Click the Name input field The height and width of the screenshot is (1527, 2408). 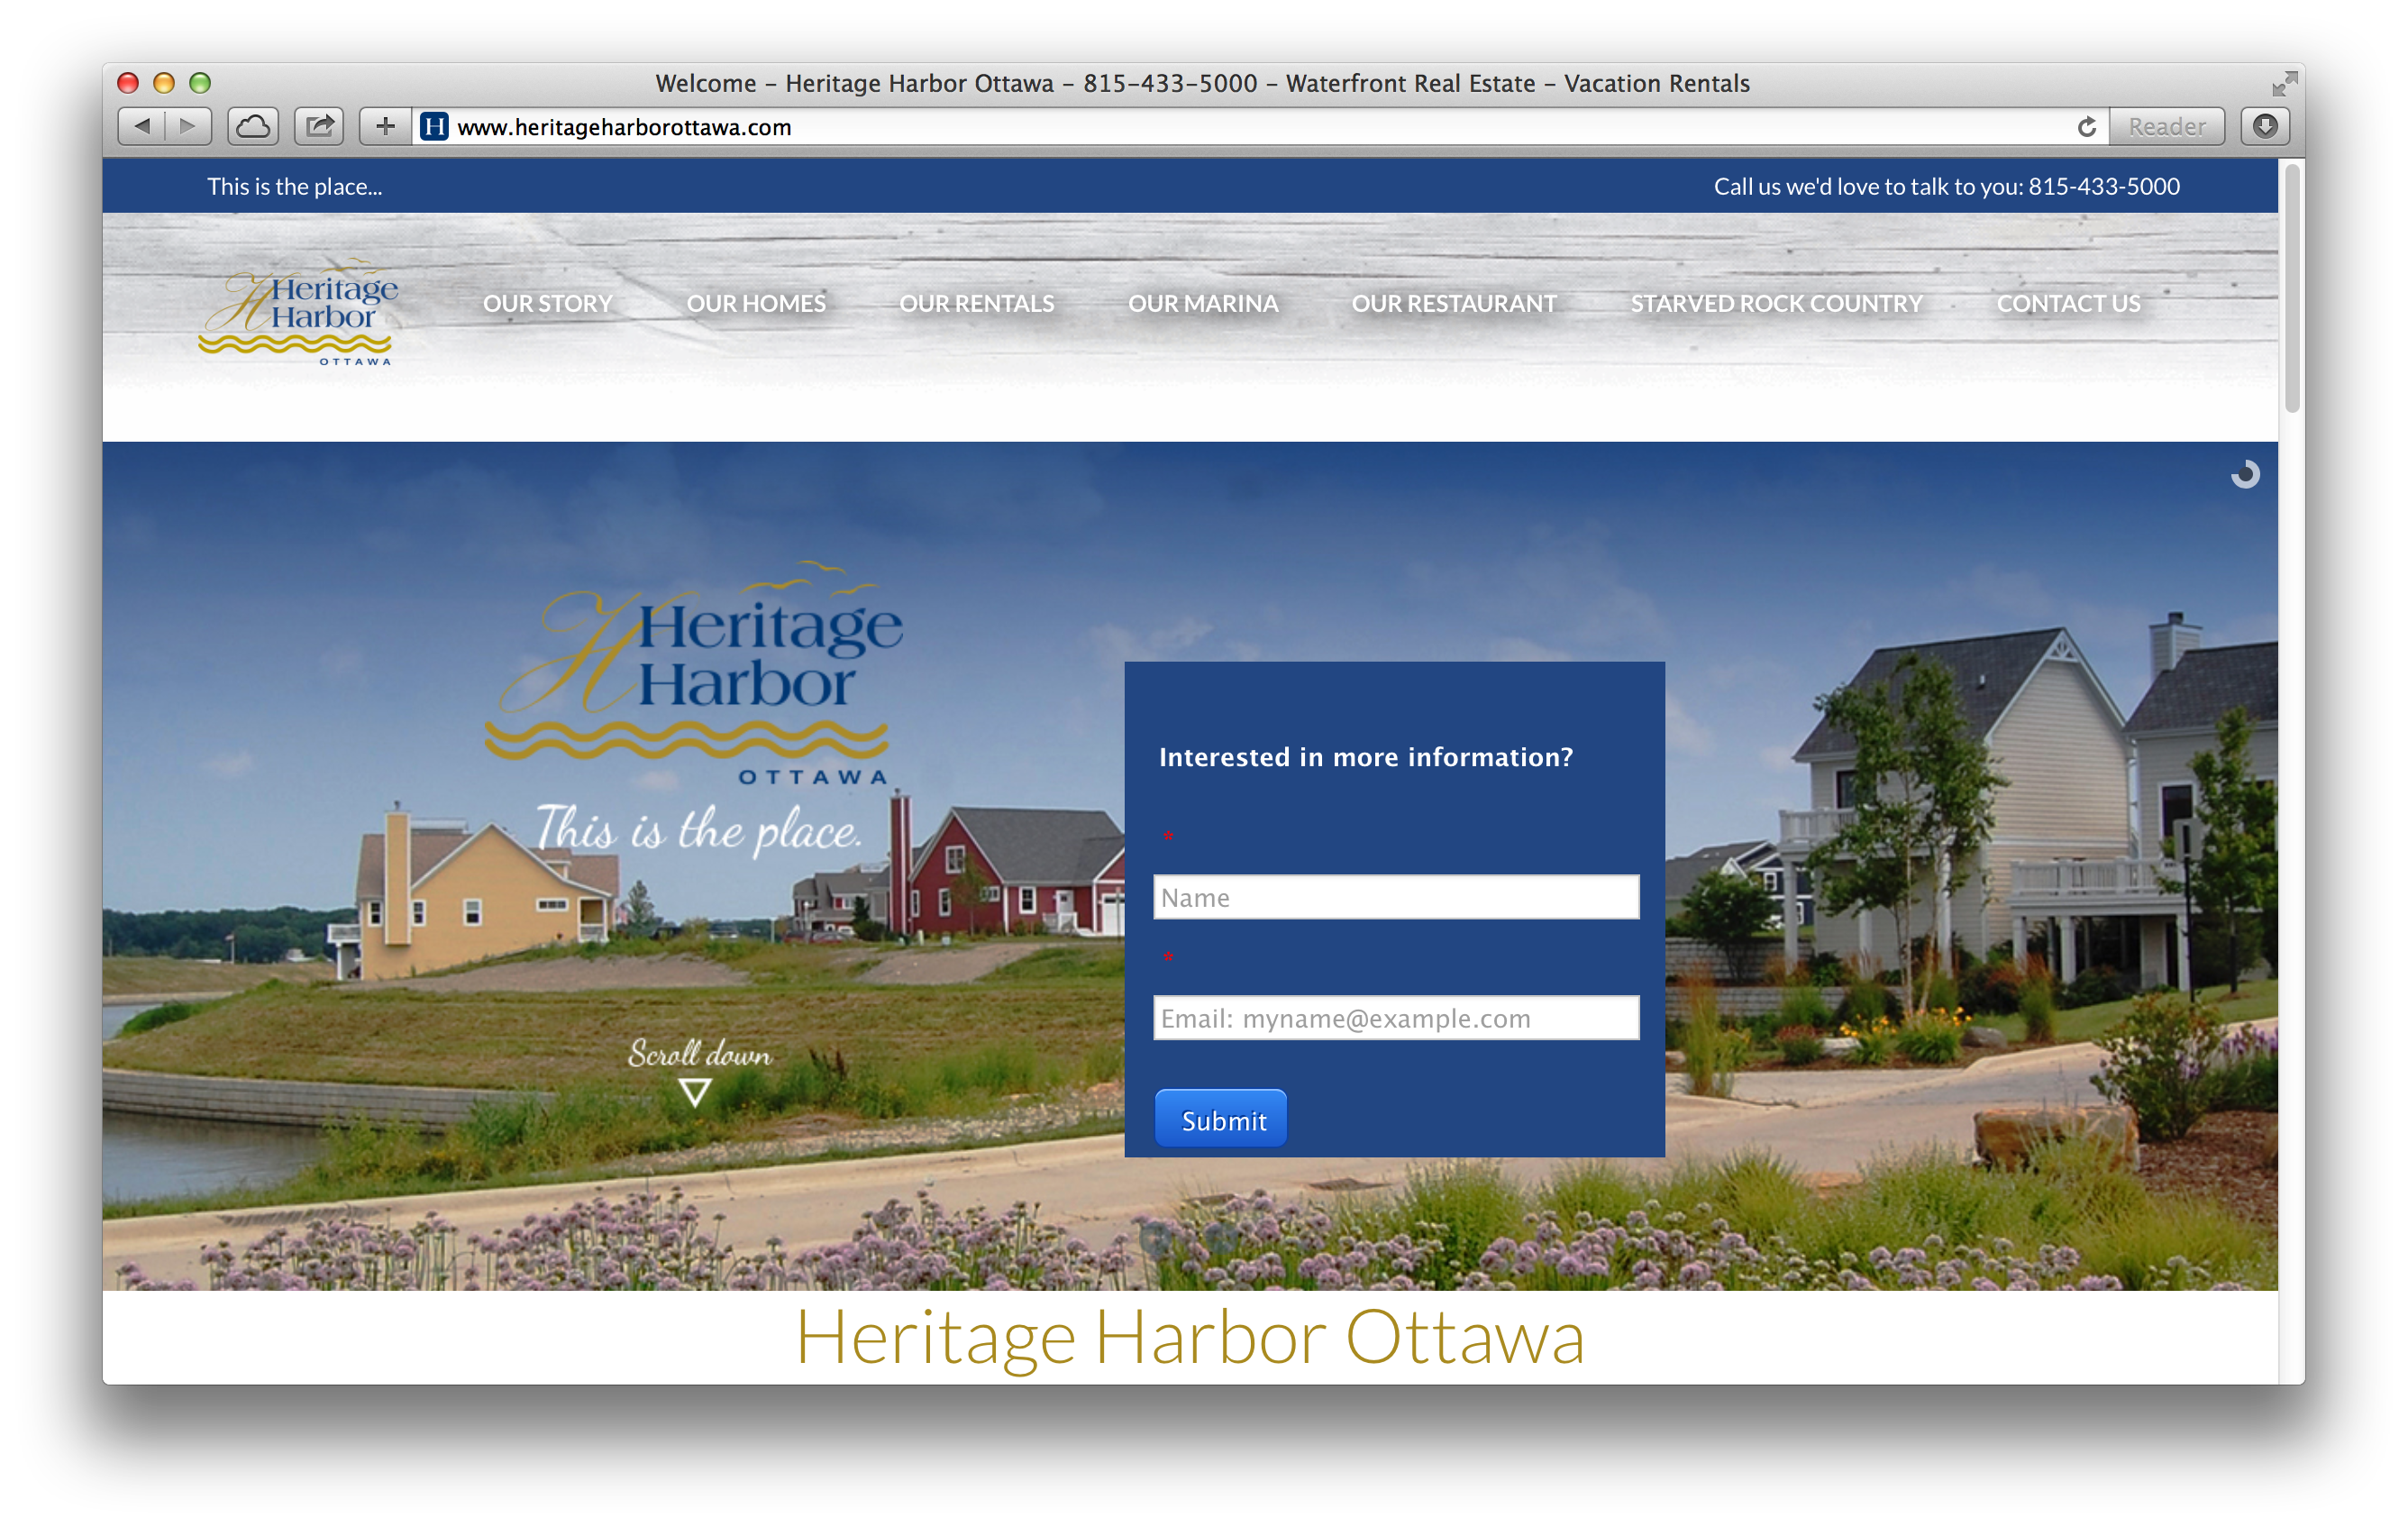1396,897
